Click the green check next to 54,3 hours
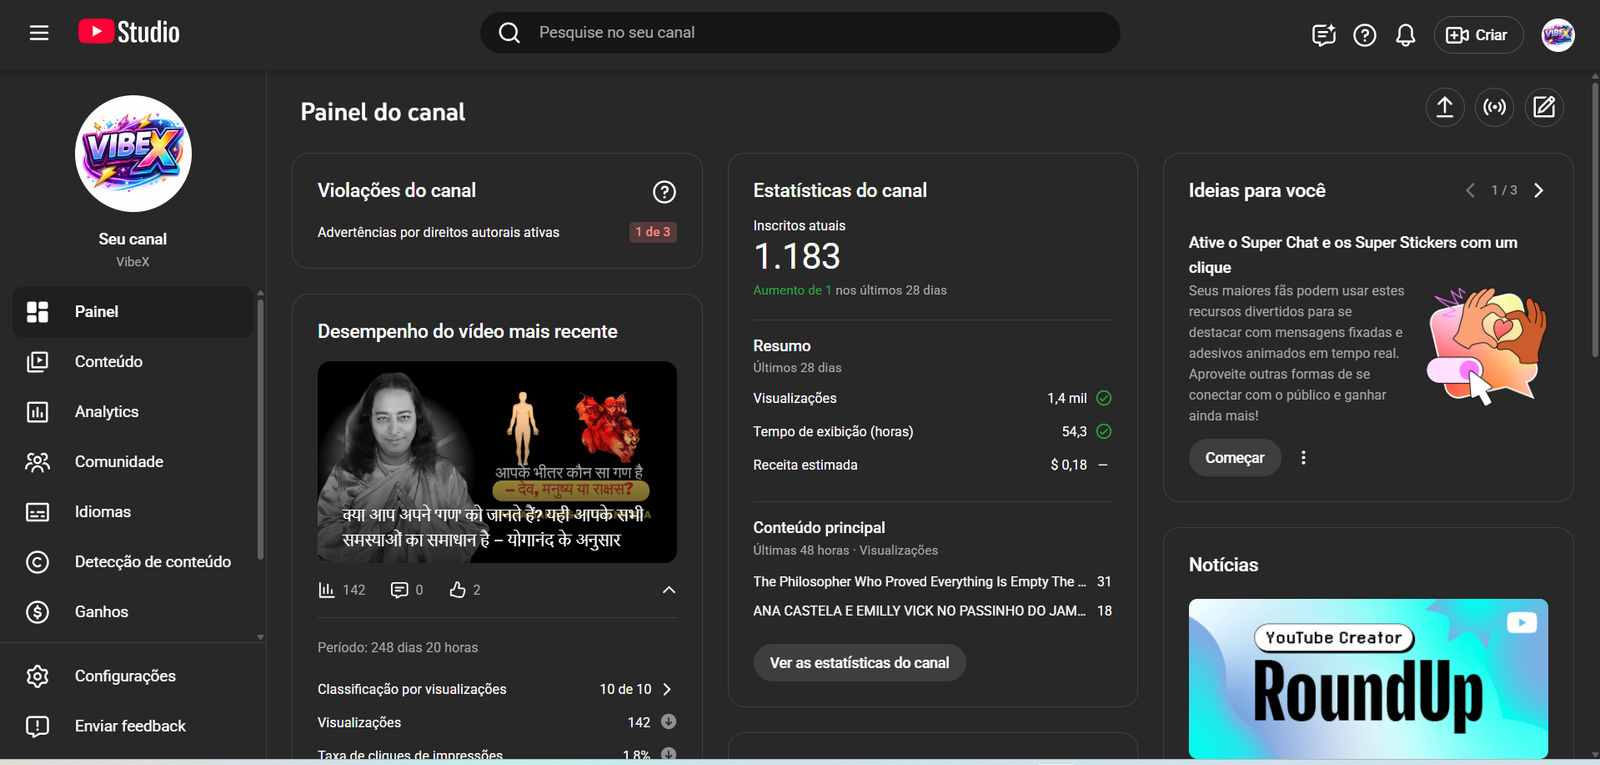The image size is (1600, 765). coord(1104,432)
